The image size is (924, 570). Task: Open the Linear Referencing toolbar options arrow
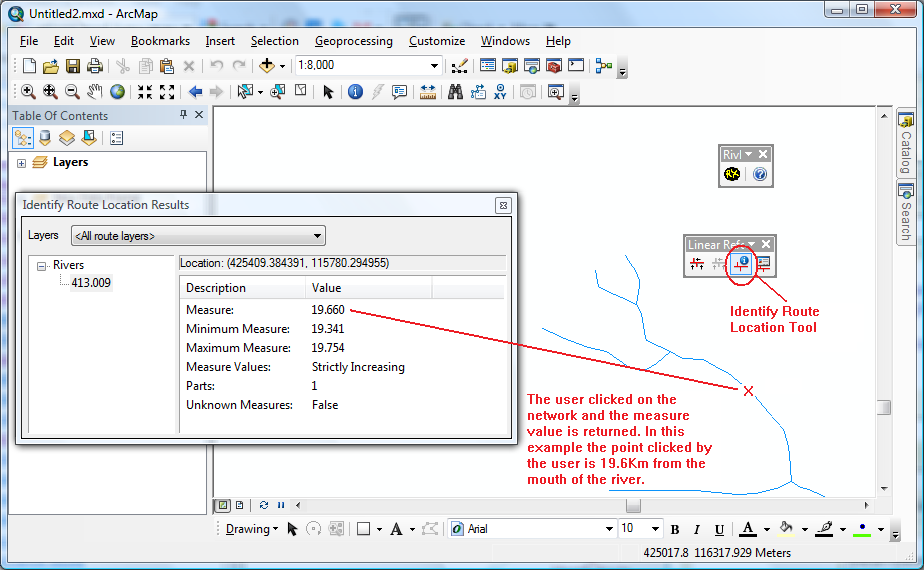[x=752, y=244]
